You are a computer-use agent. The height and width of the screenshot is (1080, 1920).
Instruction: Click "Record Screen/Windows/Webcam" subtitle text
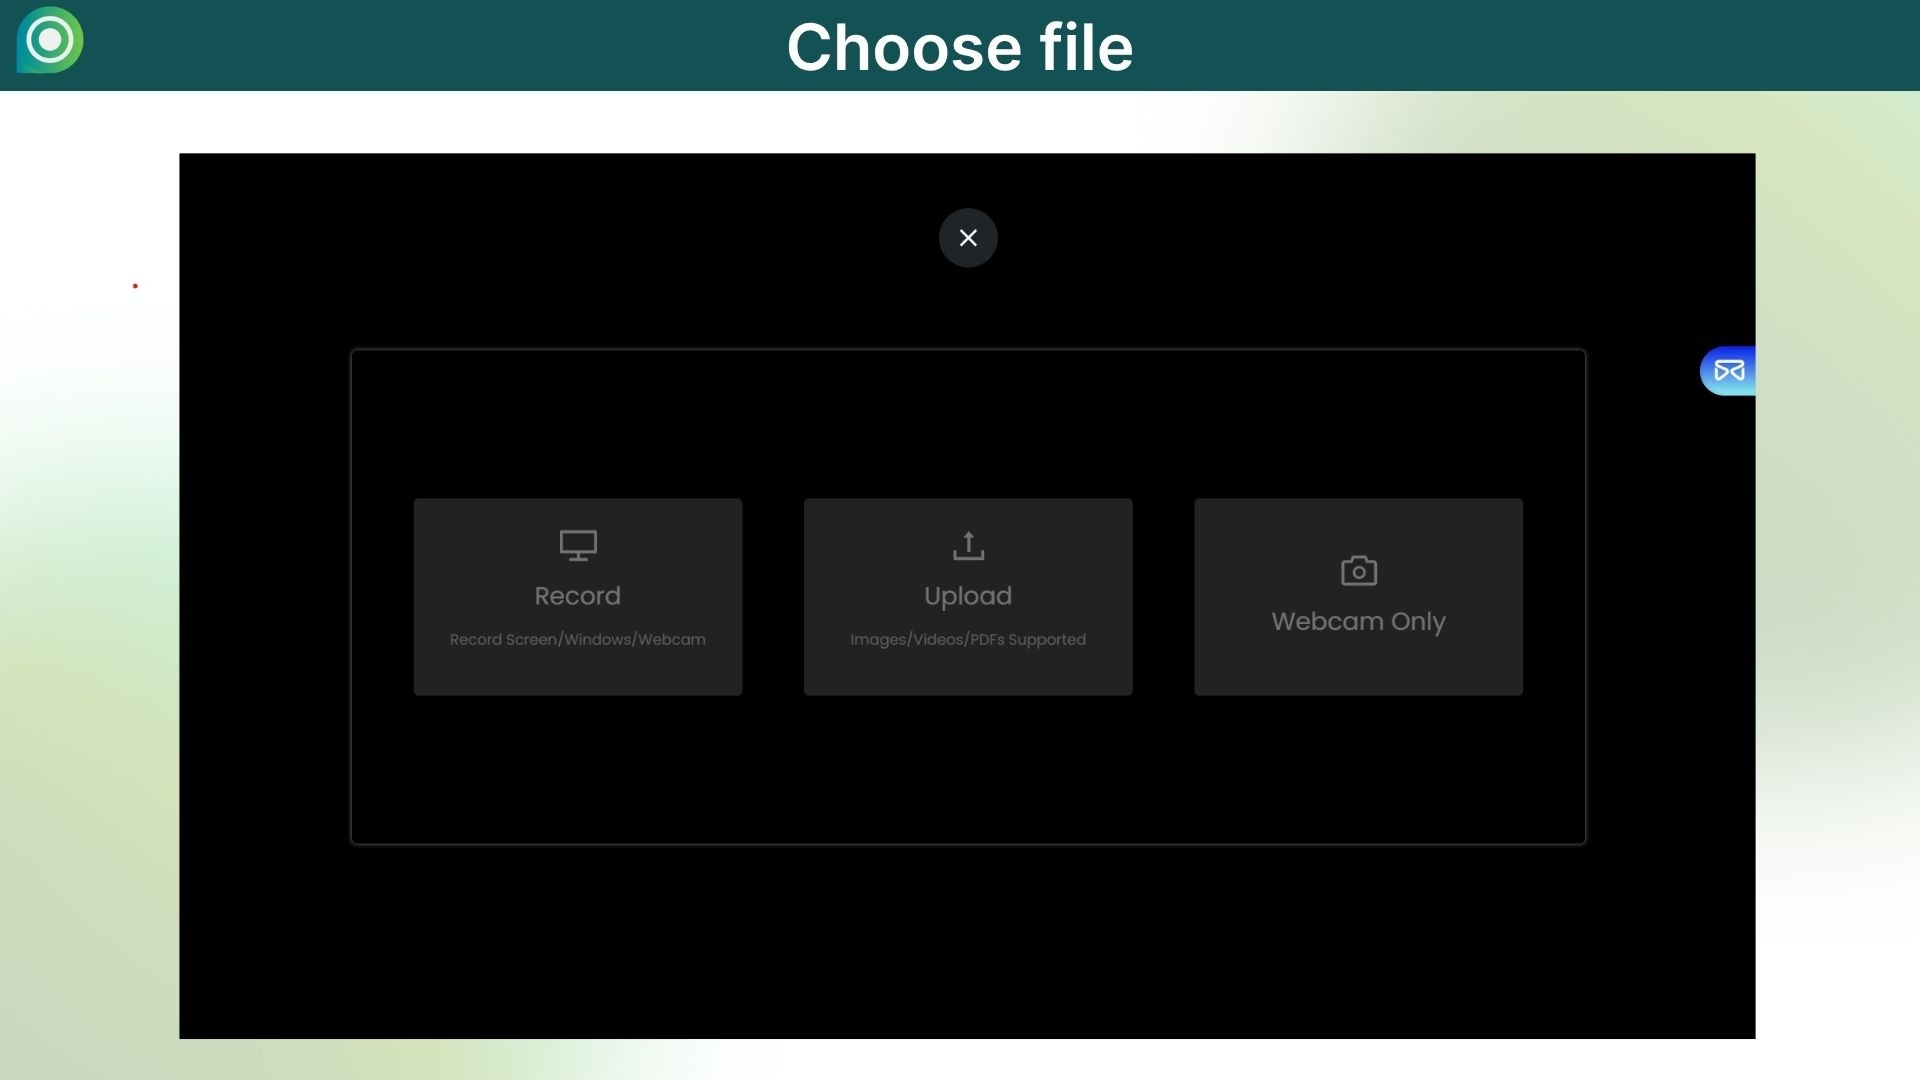click(x=578, y=640)
